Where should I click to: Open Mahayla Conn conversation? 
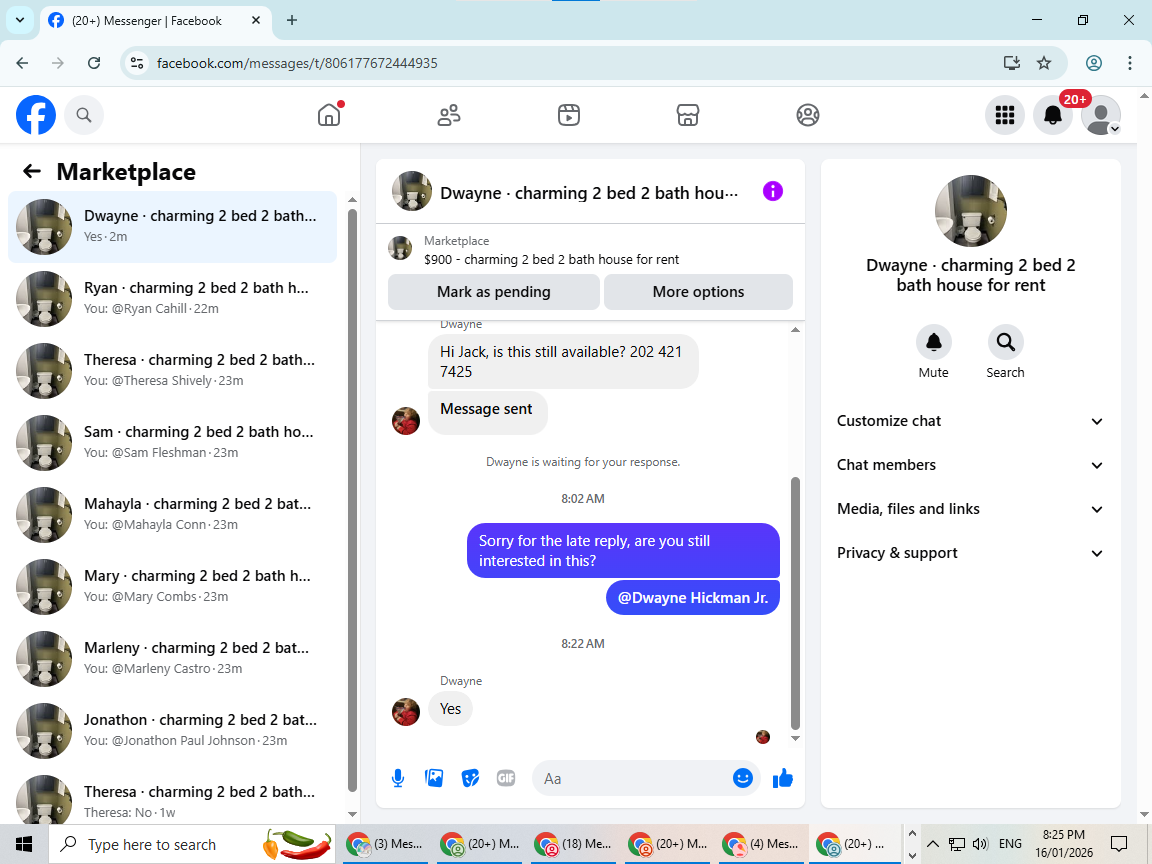(173, 515)
